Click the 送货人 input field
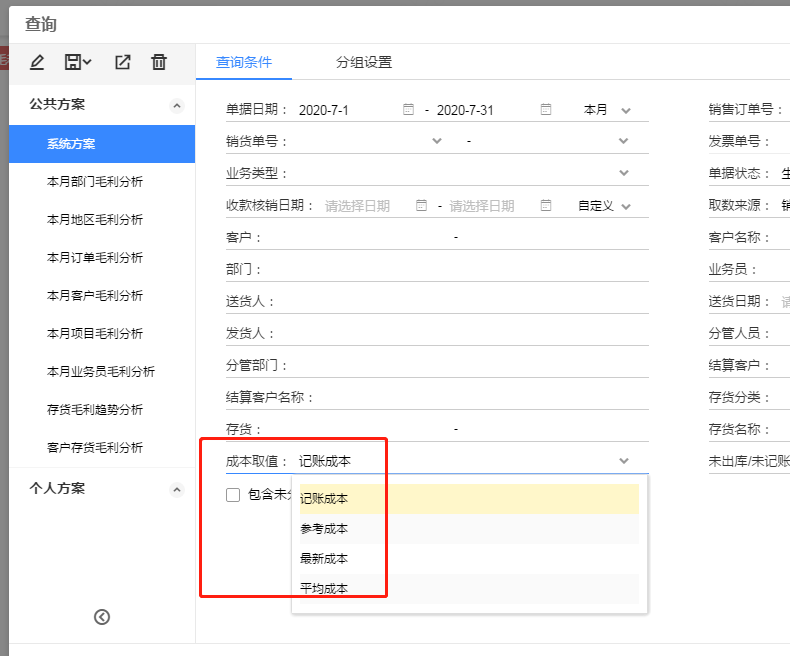Image resolution: width=790 pixels, height=656 pixels. tap(463, 302)
